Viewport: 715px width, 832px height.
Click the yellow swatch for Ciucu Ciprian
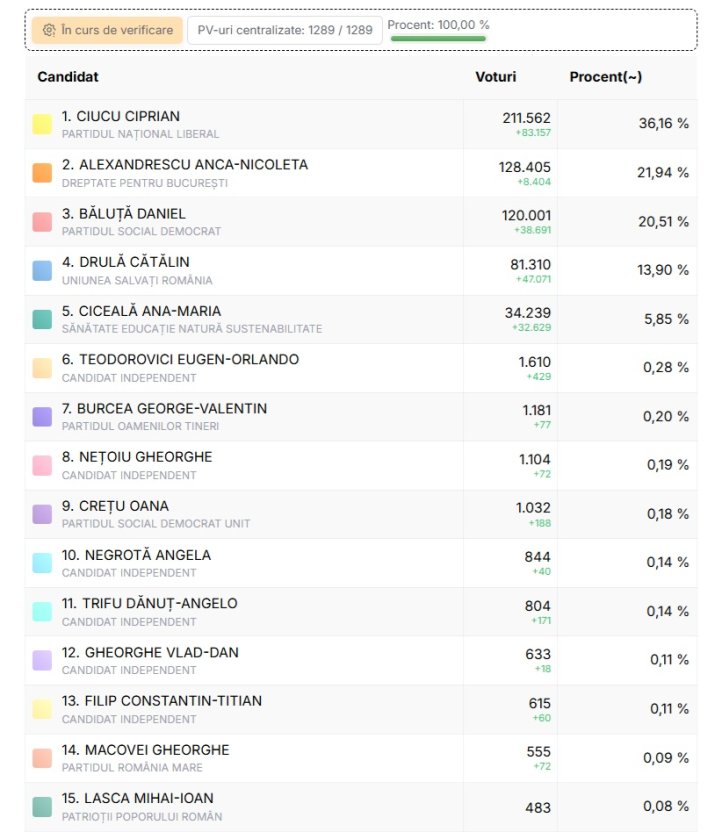point(42,124)
